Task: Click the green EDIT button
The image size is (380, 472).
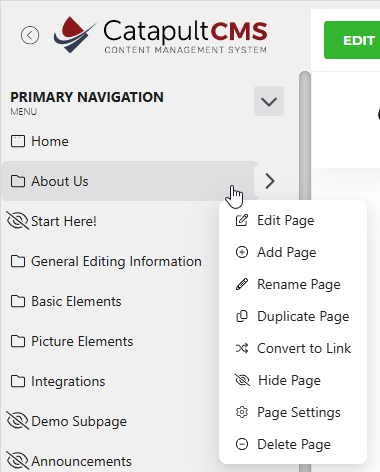Action: tap(352, 40)
